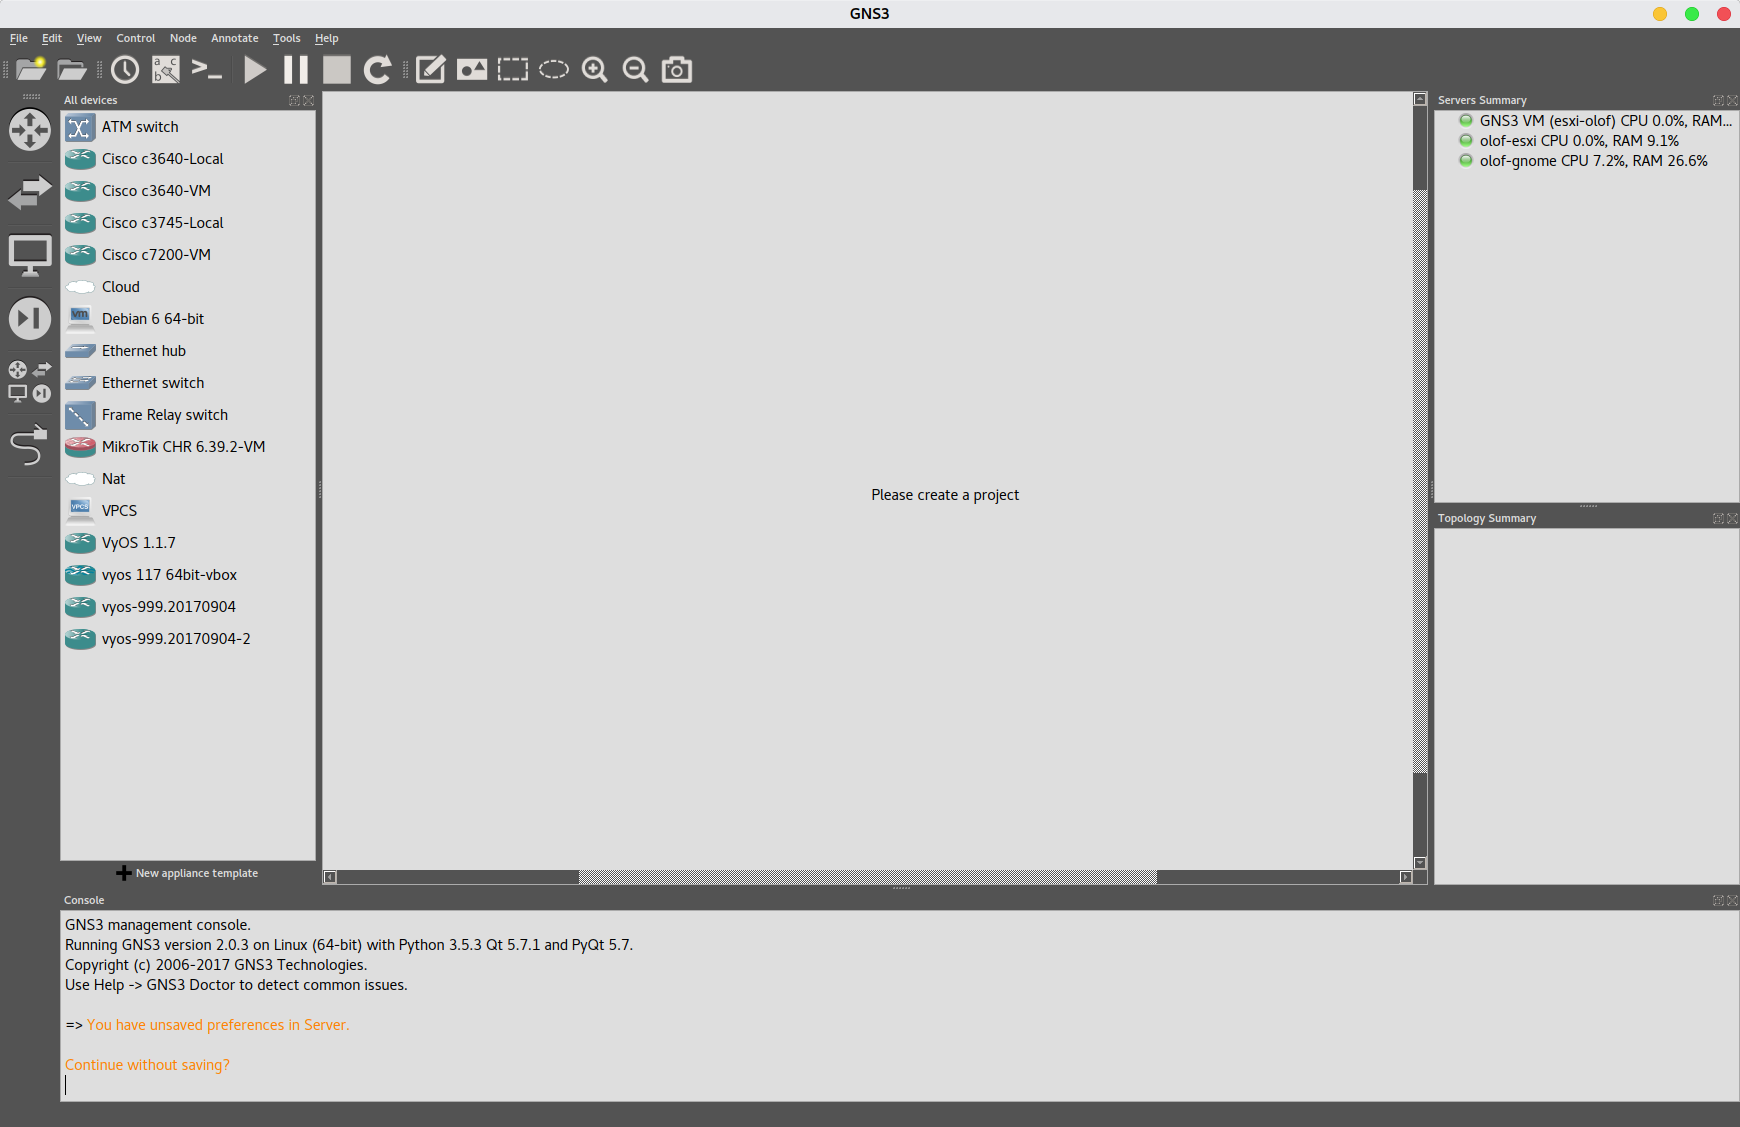1740x1127 pixels.
Task: Click New appliance template button
Action: point(187,873)
